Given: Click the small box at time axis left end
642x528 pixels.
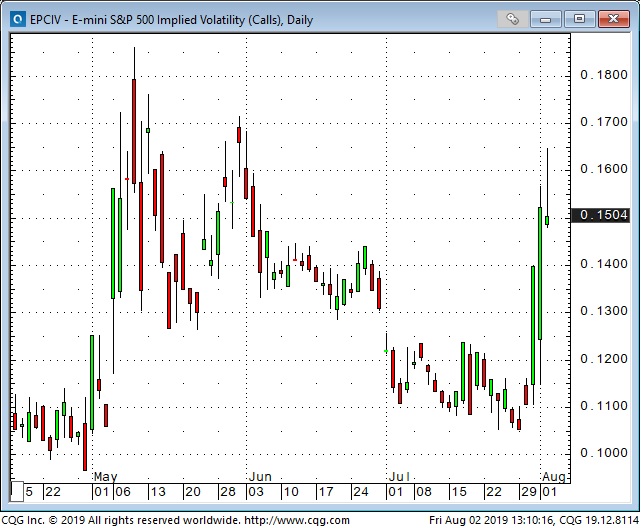Looking at the screenshot, I should click(x=17, y=492).
